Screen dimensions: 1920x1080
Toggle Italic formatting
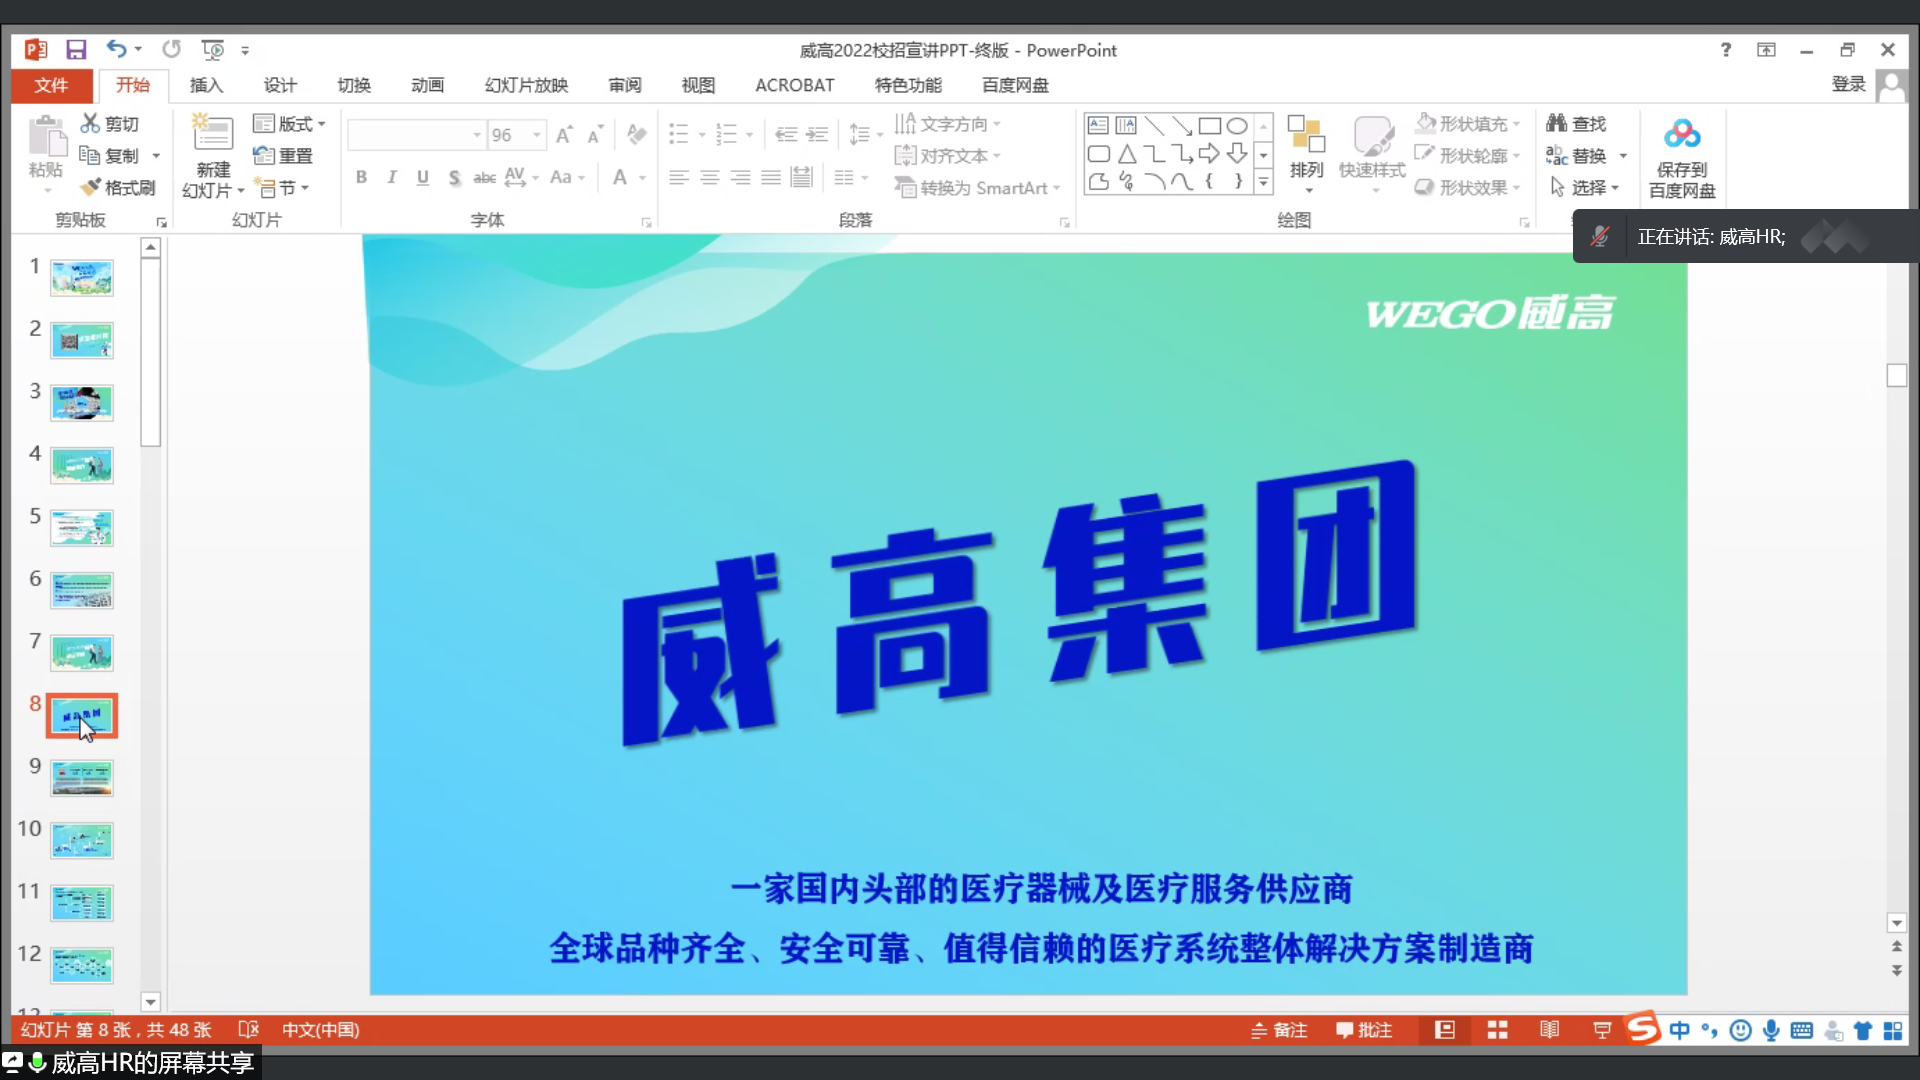click(x=392, y=178)
